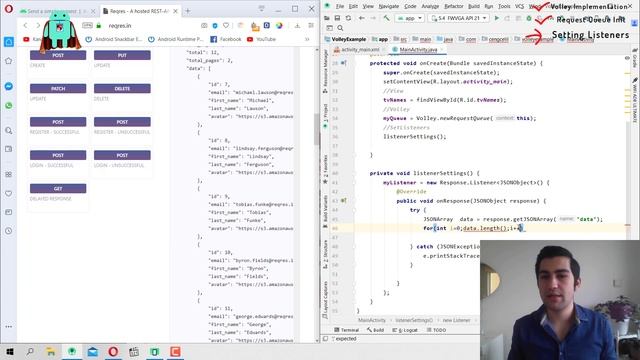Open the Navigate menu
The height and width of the screenshot is (360, 640).
[x=389, y=6]
